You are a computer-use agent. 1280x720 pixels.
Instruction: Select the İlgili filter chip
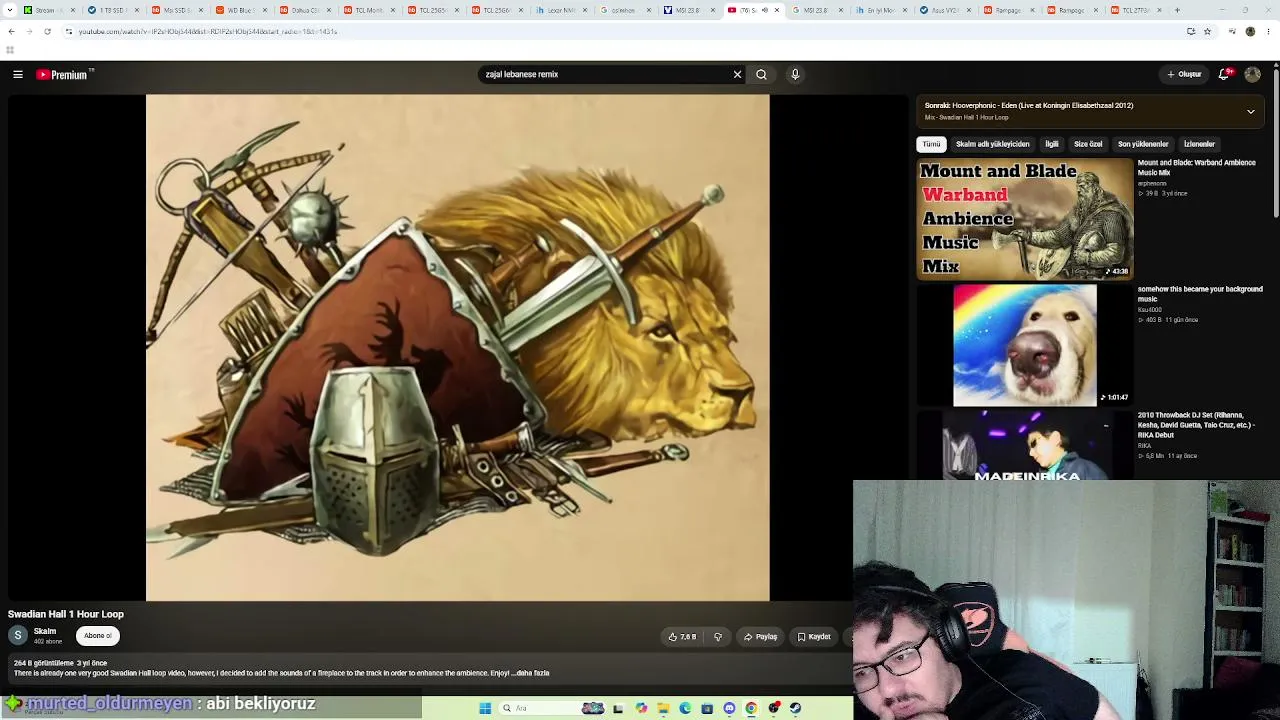tap(1051, 144)
